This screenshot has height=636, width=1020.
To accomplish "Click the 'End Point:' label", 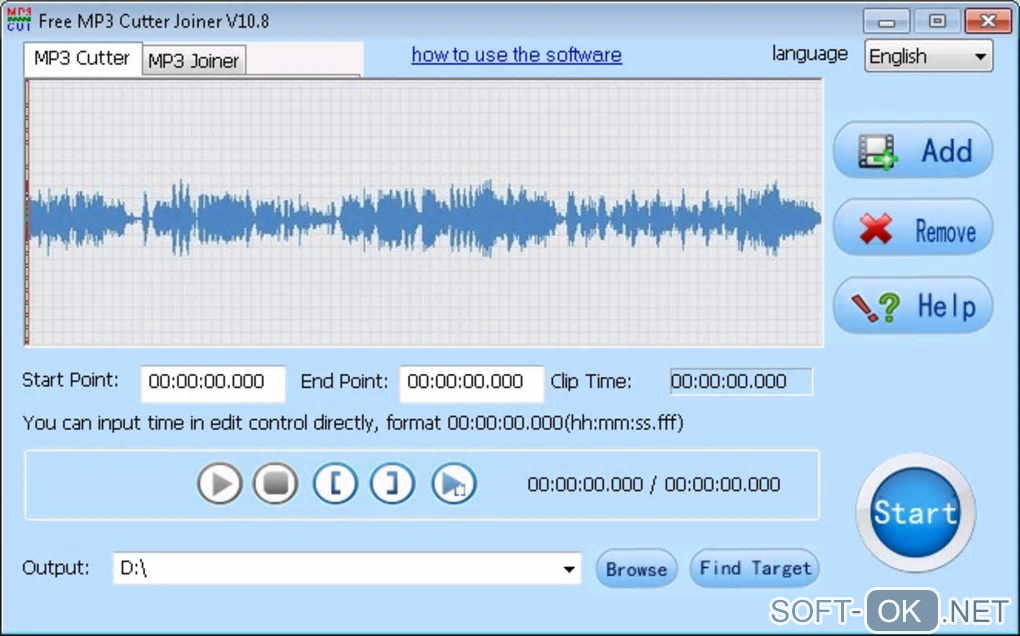I will point(344,381).
